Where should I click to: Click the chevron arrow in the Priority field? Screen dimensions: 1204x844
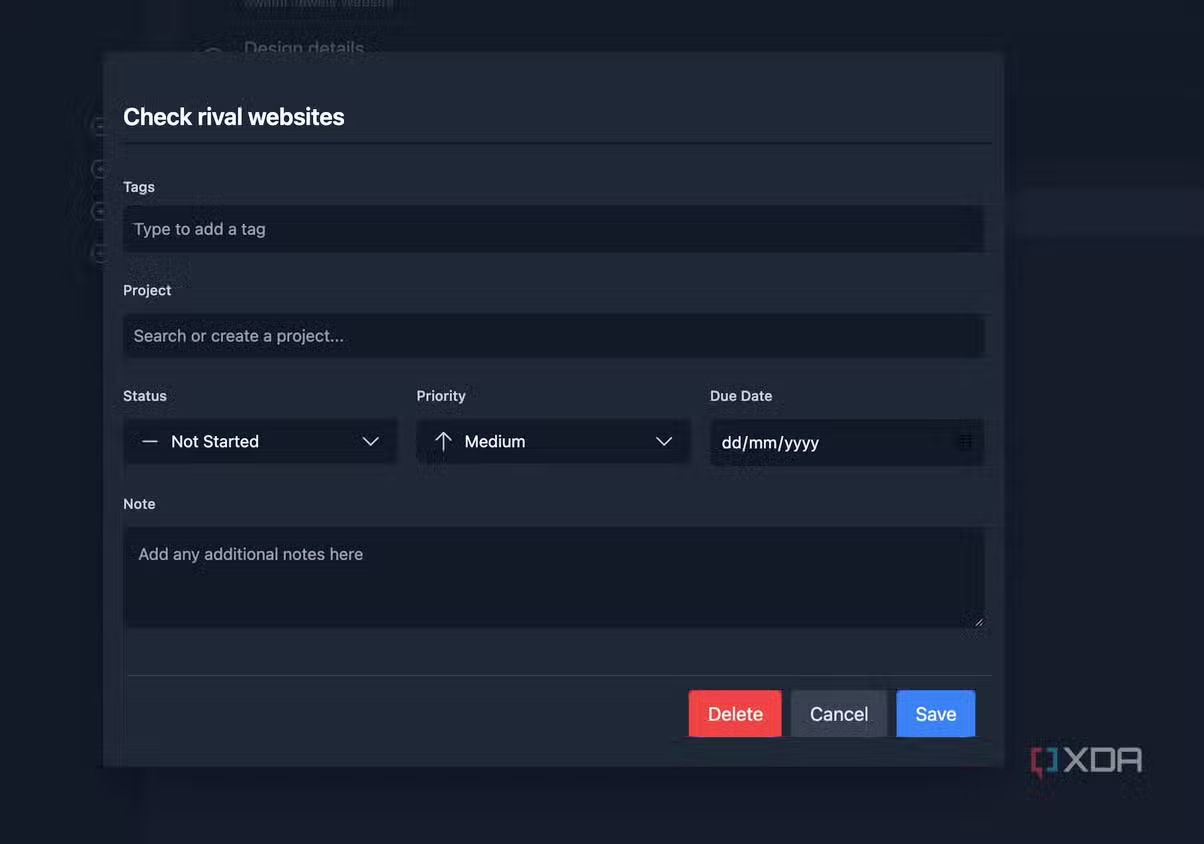663,441
